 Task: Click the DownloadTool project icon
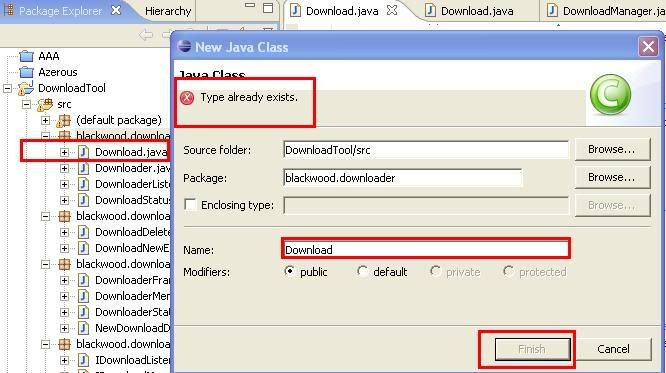(26, 88)
